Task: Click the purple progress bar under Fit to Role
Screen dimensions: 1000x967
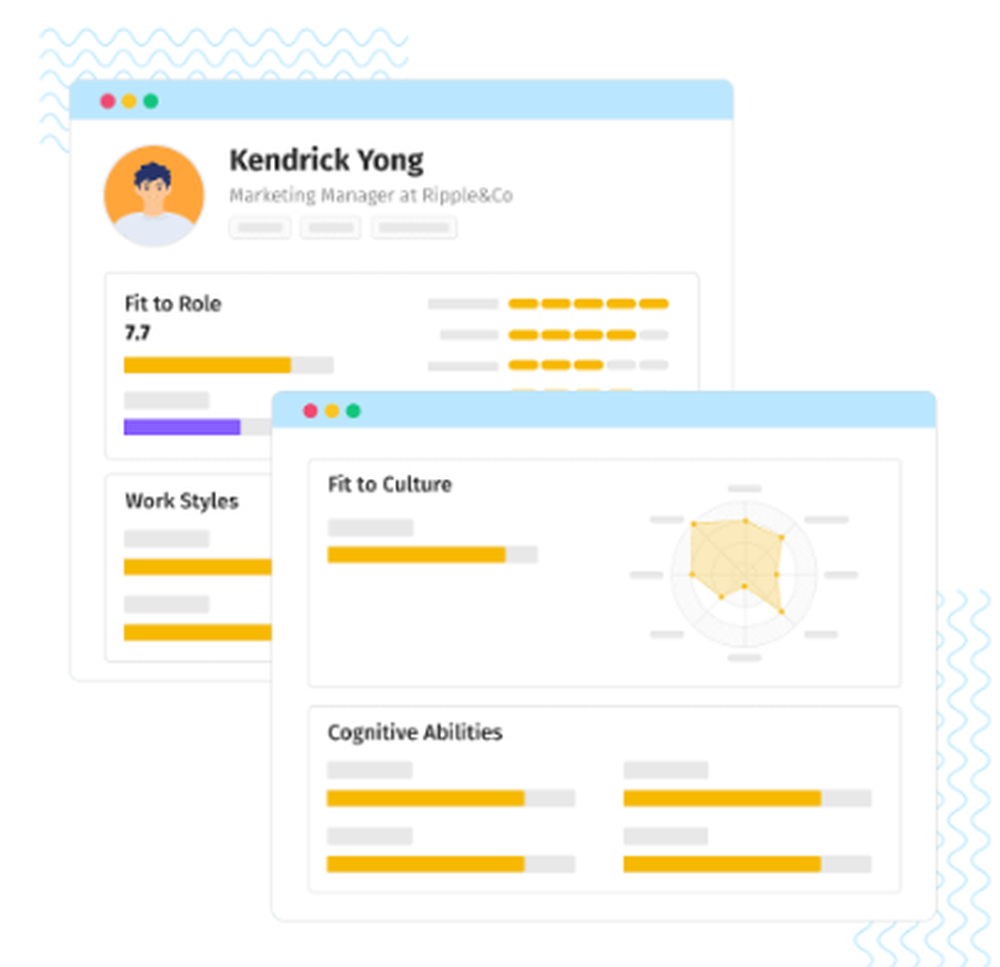Action: [x=182, y=427]
